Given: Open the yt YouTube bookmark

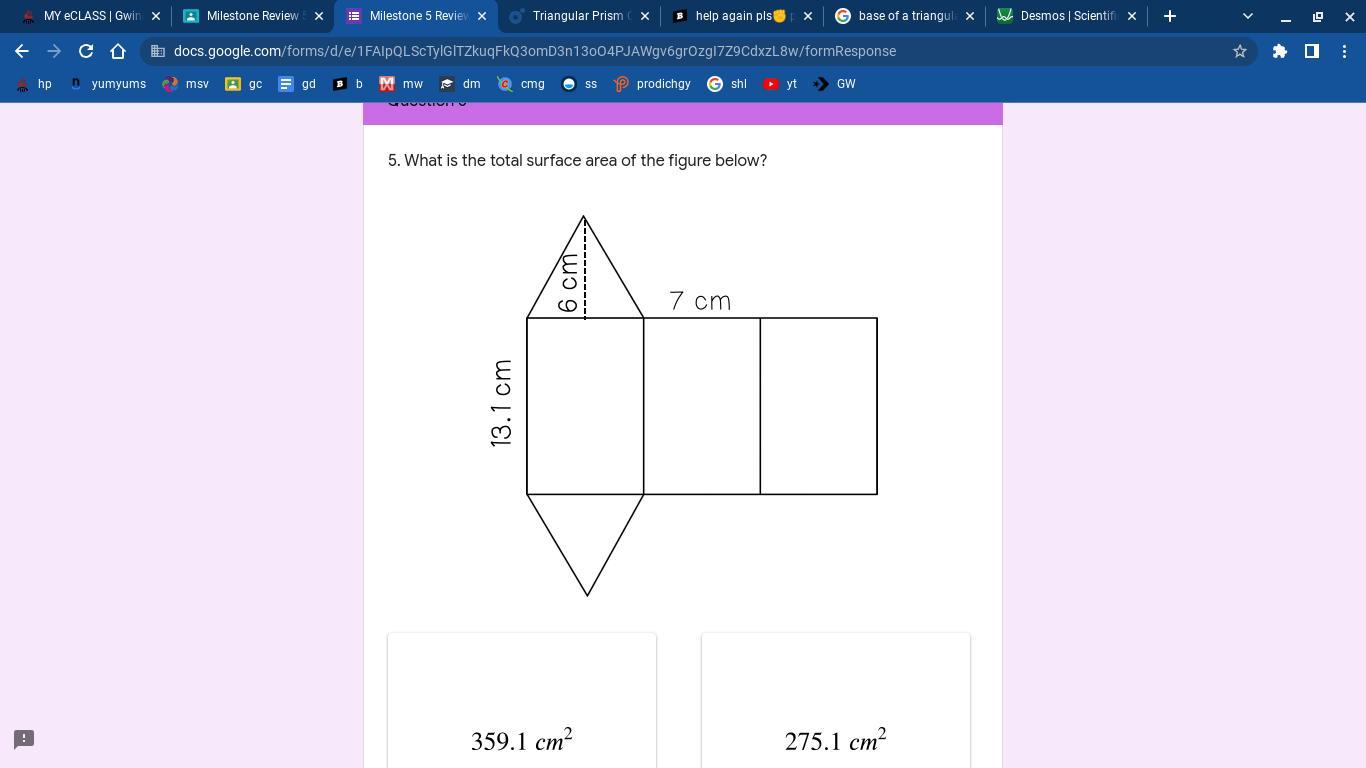Looking at the screenshot, I should pyautogui.click(x=780, y=84).
